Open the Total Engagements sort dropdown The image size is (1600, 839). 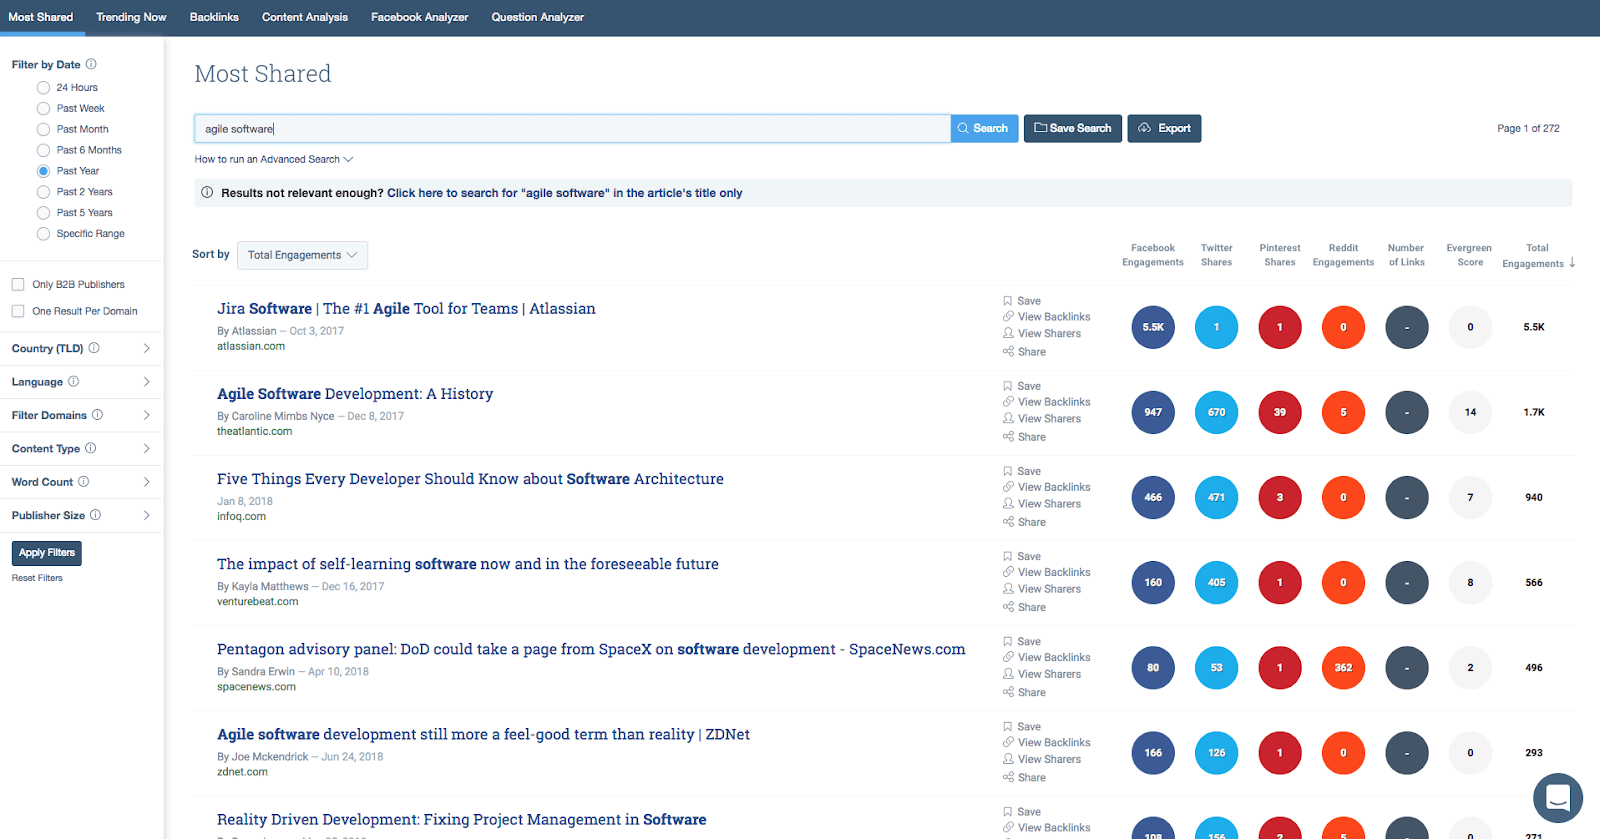click(x=302, y=255)
